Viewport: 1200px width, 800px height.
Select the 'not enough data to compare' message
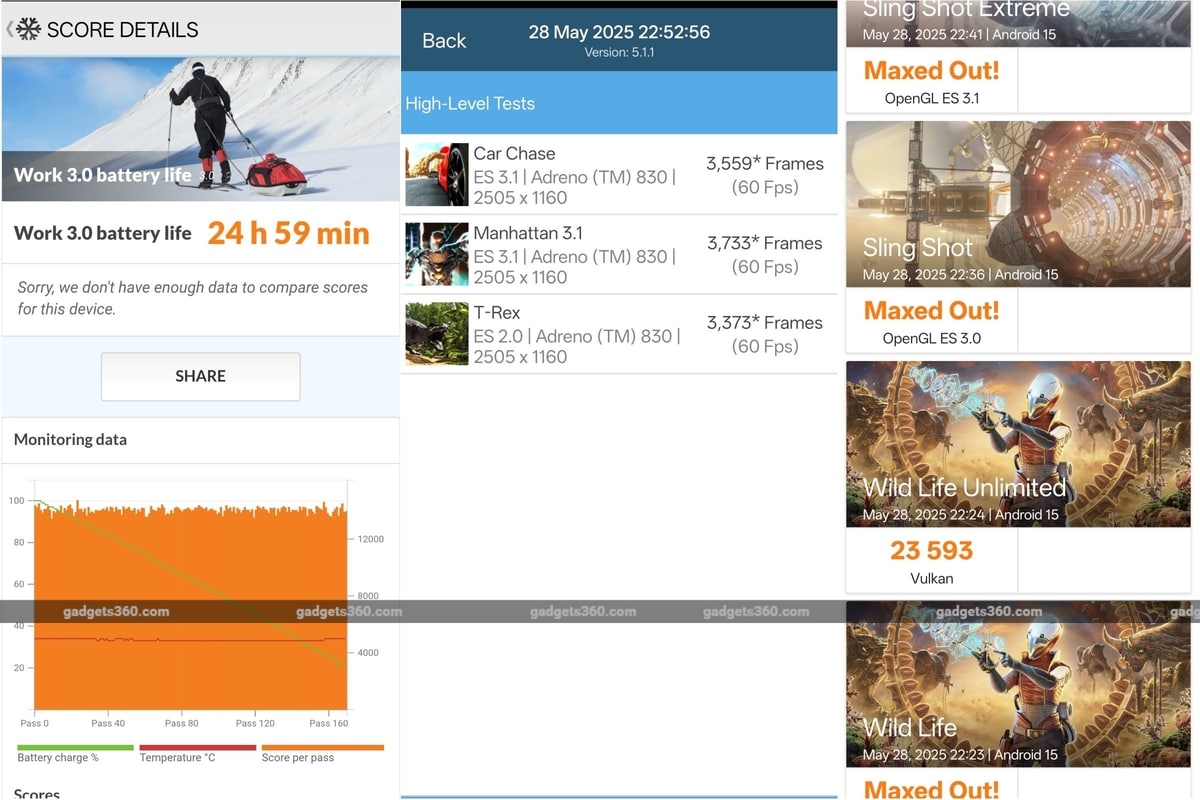193,298
